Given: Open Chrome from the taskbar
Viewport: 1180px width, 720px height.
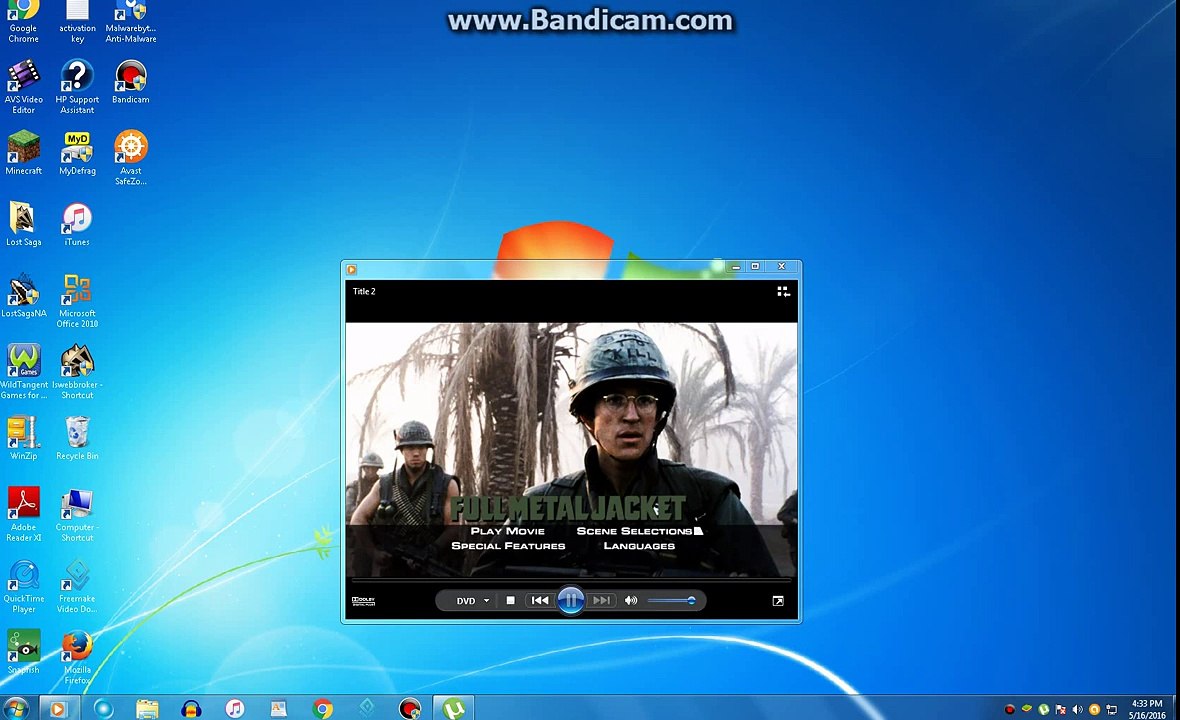Looking at the screenshot, I should (x=323, y=708).
